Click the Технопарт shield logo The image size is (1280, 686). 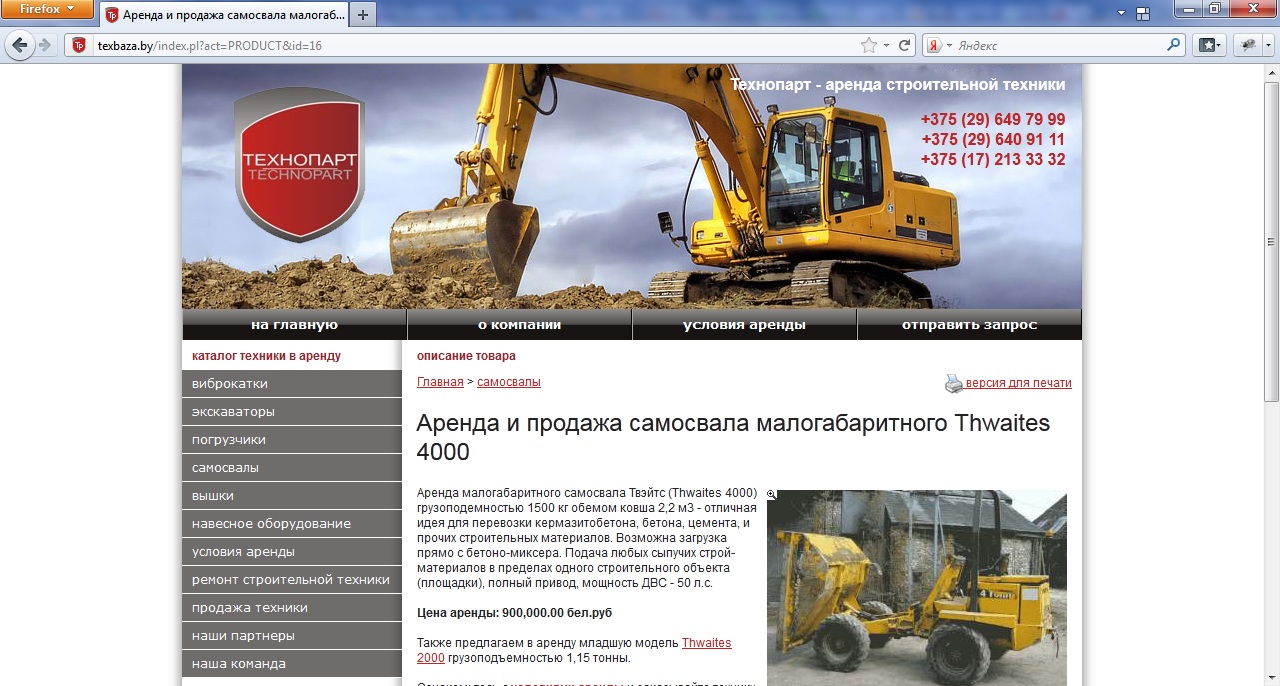click(x=299, y=164)
